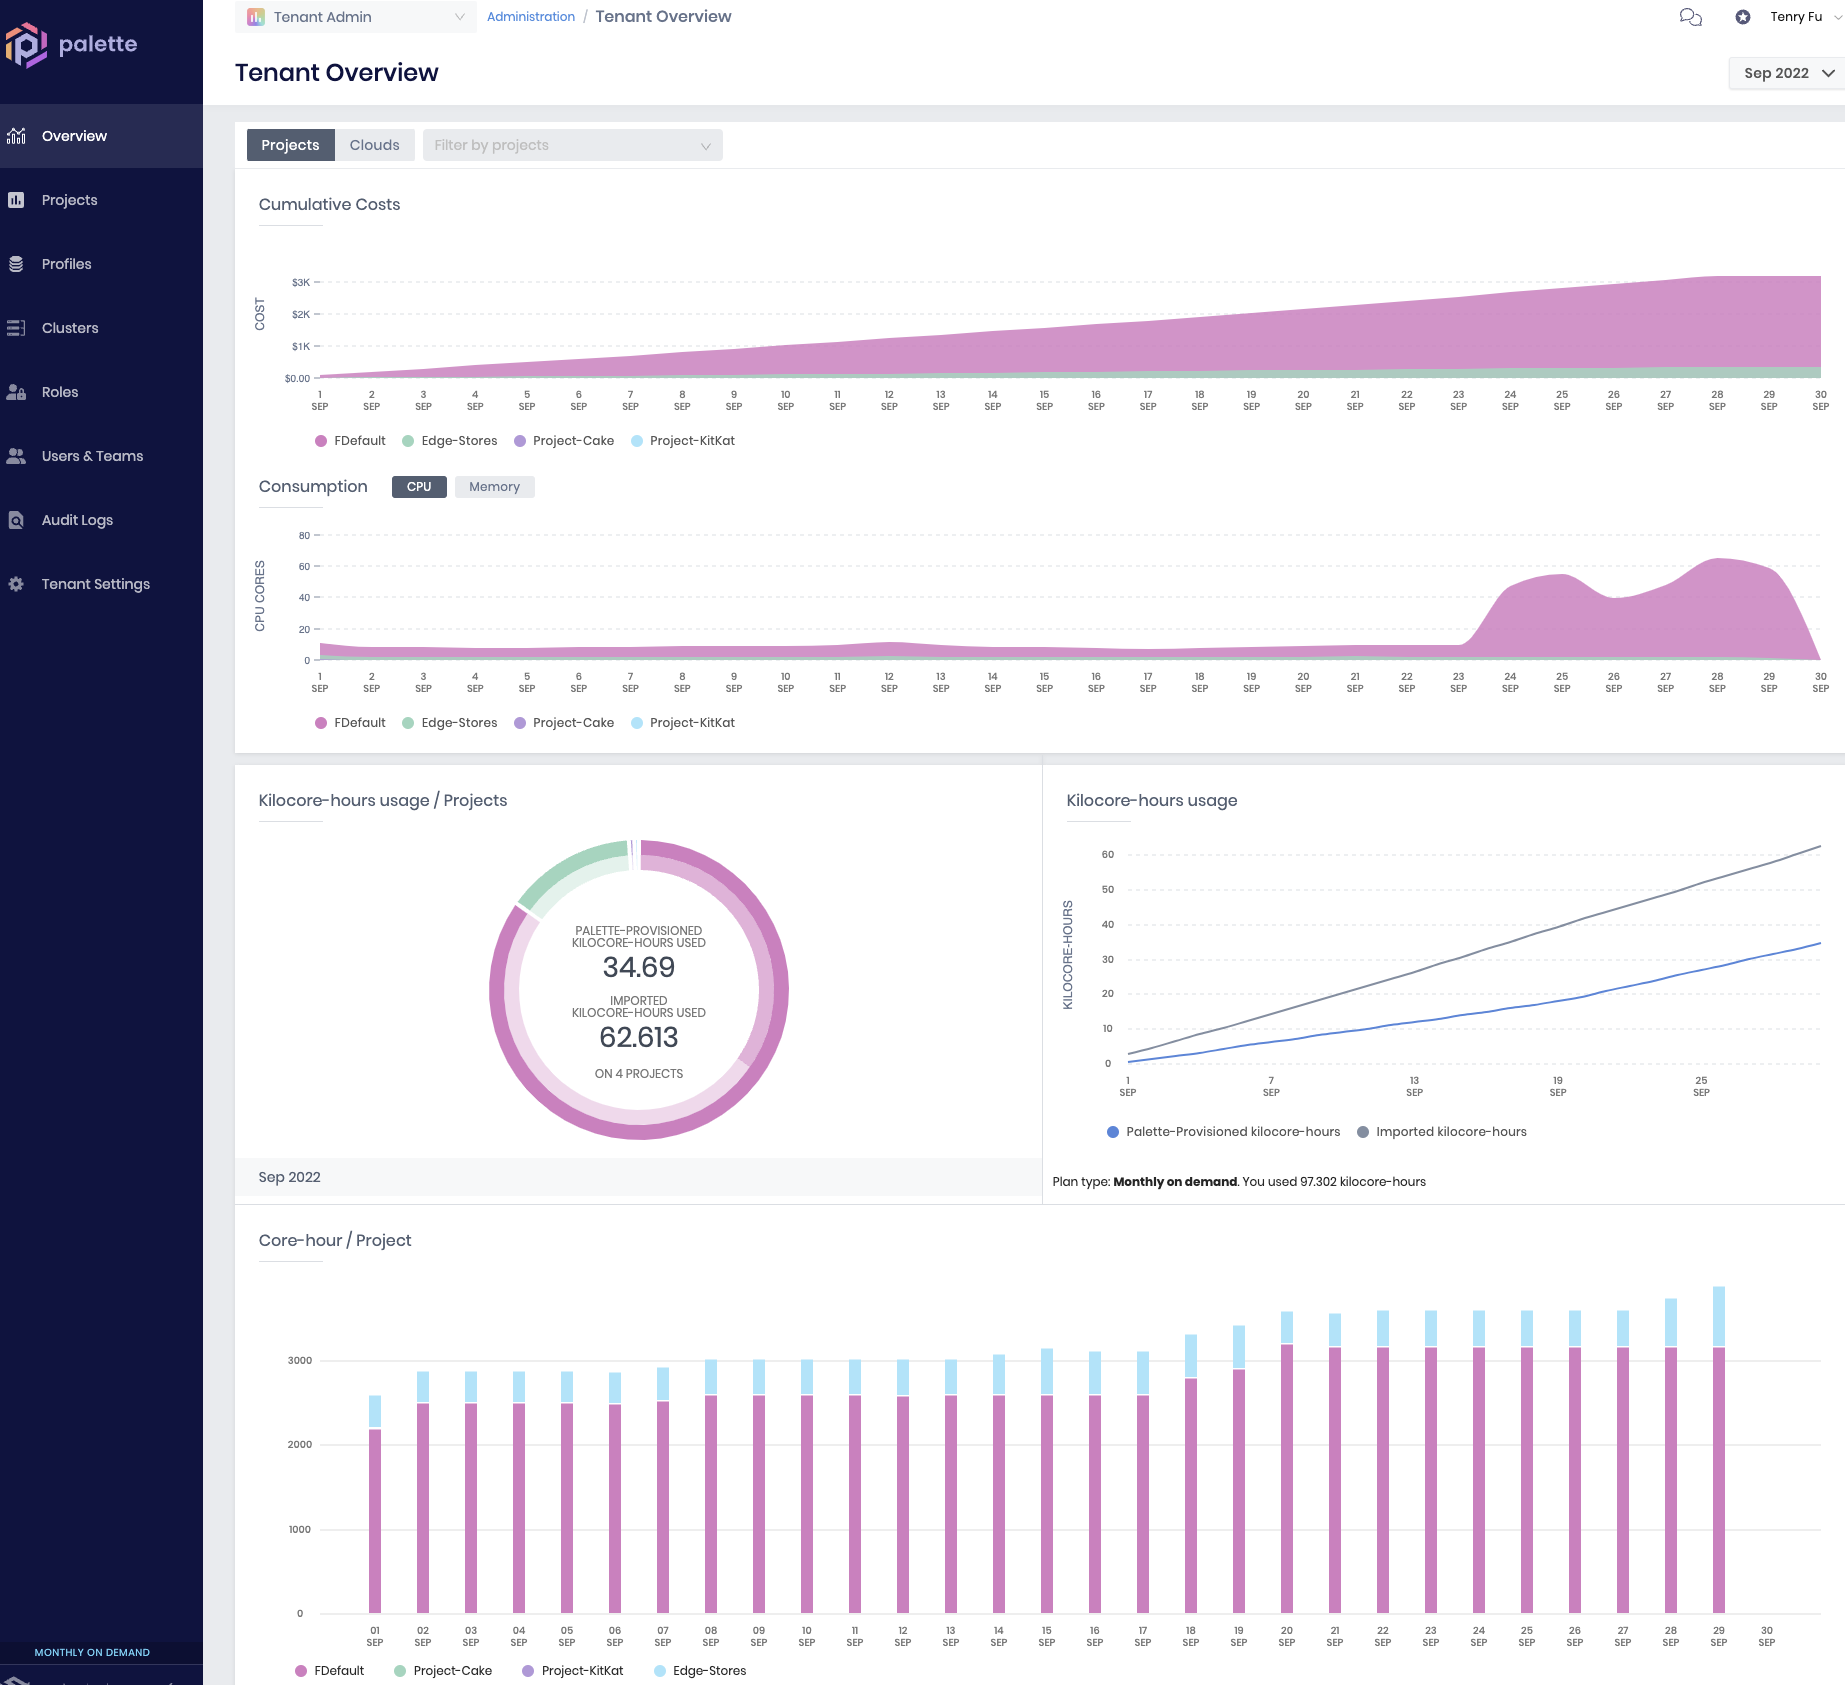Viewport: 1845px width, 1685px height.
Task: Click the Tenant Overview page heading
Action: 337,73
